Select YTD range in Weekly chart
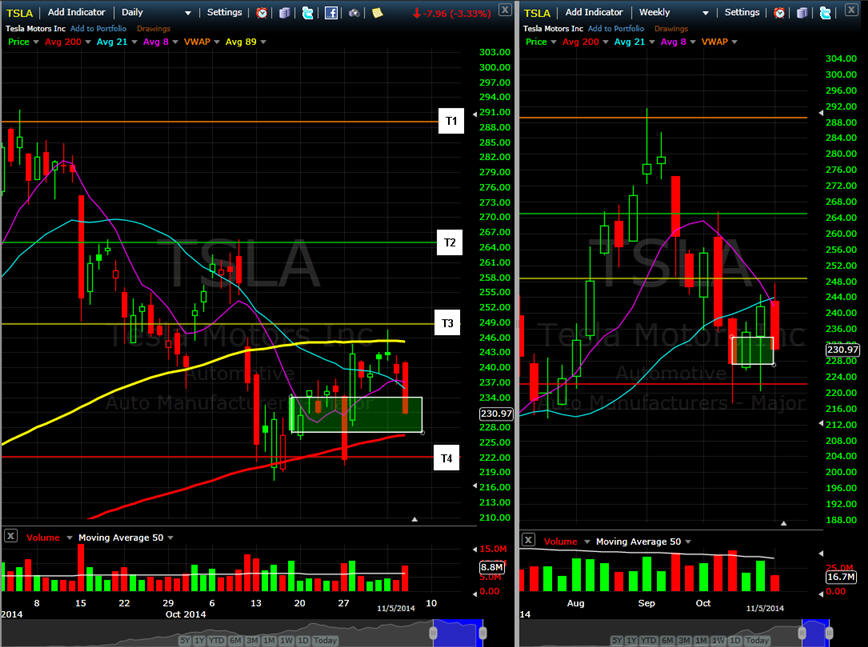Image resolution: width=868 pixels, height=647 pixels. point(648,640)
